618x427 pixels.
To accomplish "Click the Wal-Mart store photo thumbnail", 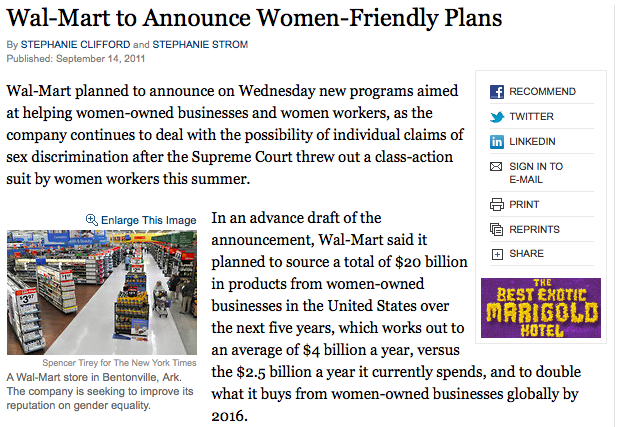I will click(102, 293).
